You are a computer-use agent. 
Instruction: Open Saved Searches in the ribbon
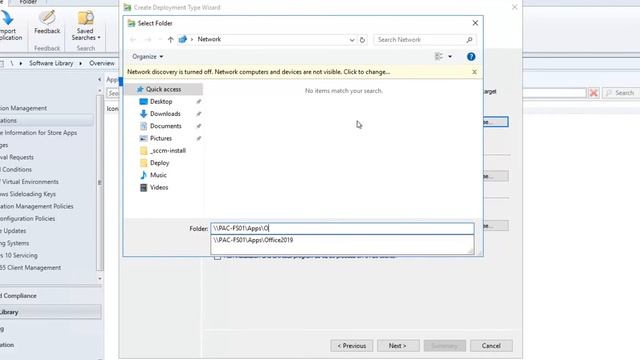pos(85,26)
